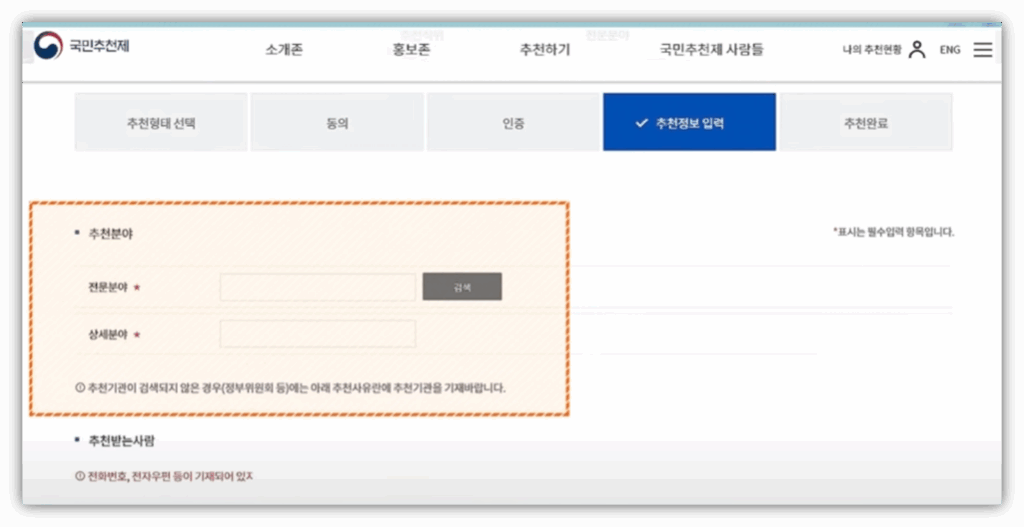This screenshot has width=1024, height=527.
Task: Select the 인증 step tab
Action: click(x=513, y=122)
